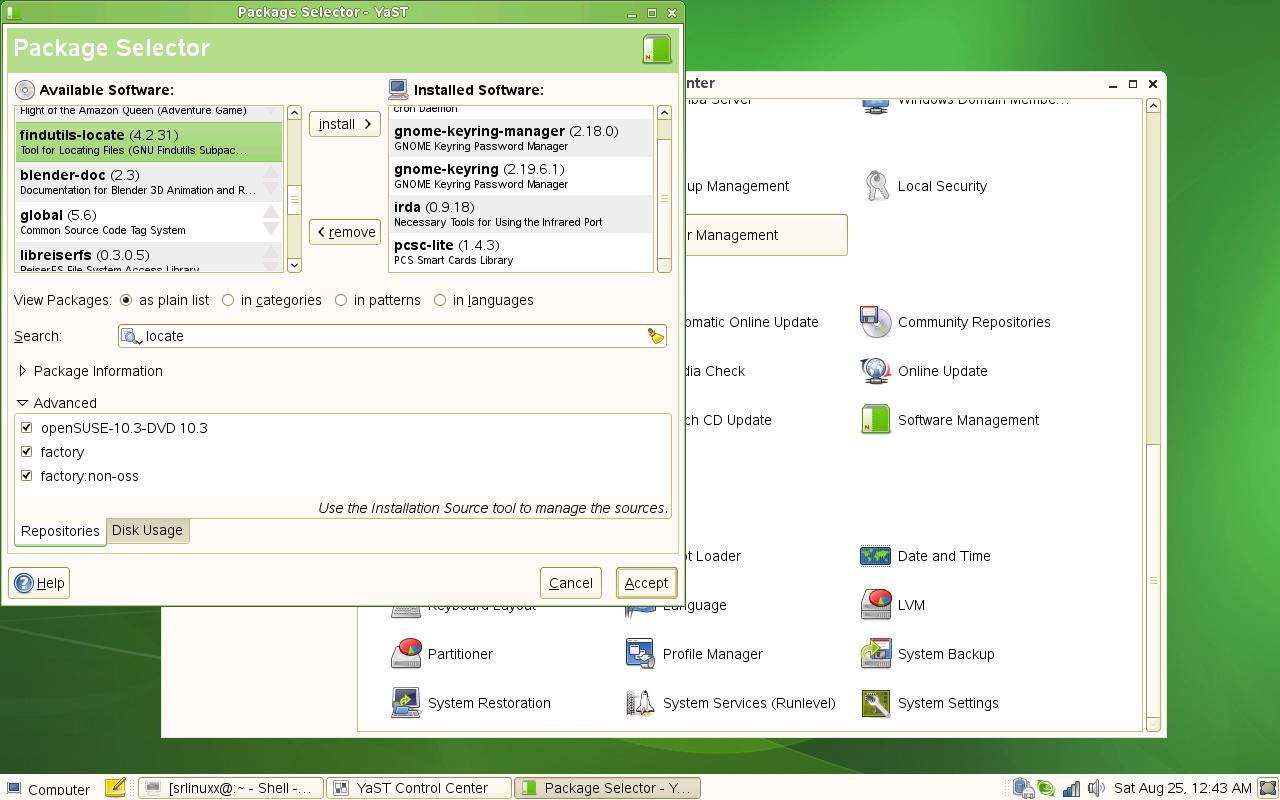Open the volume speaker tray icon

click(x=1096, y=788)
